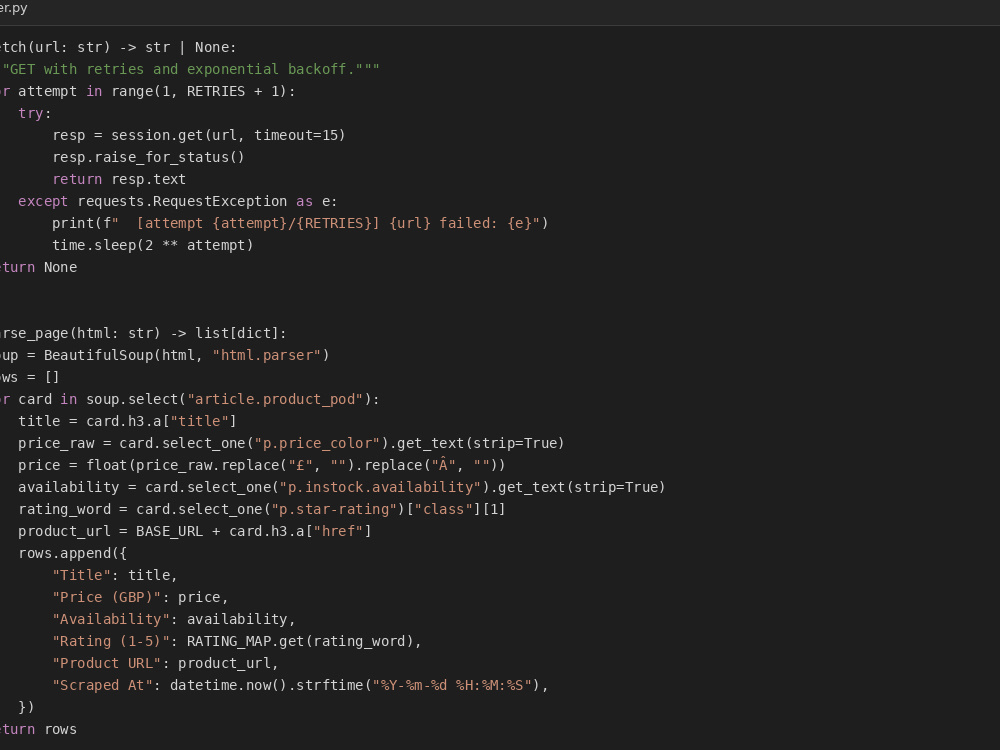Click 'BASE_URL' in product_url assignment
This screenshot has height=750, width=1000.
tap(170, 531)
